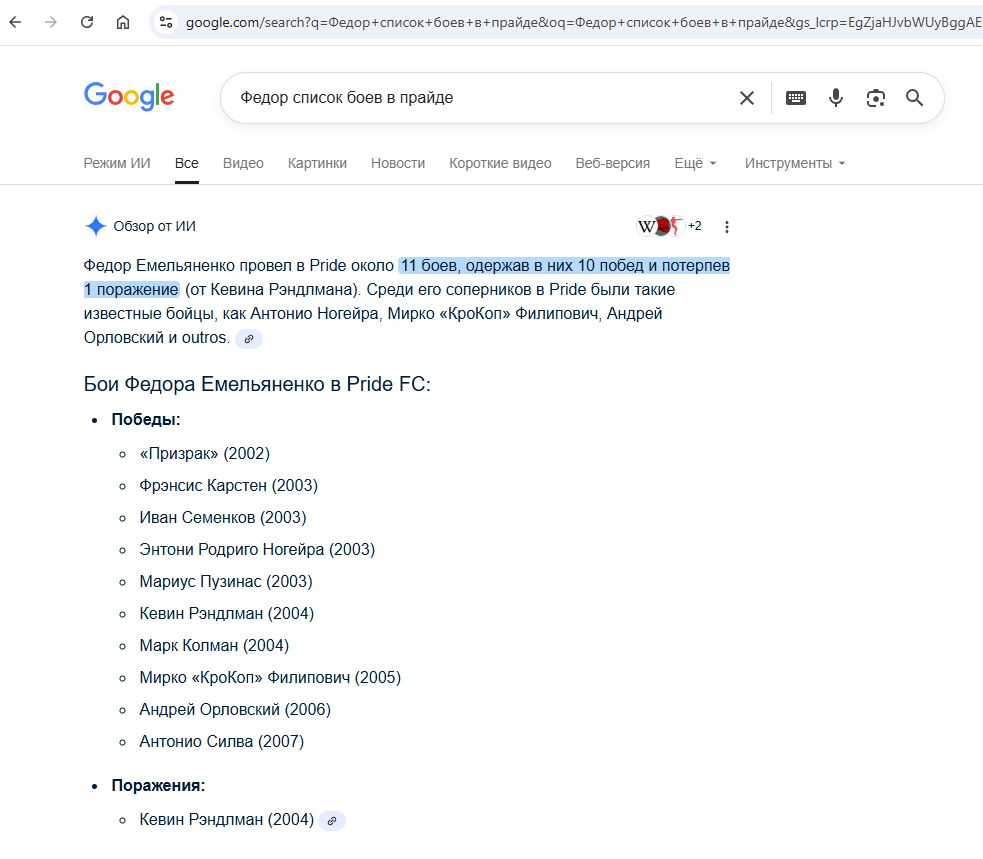
Task: Go to browser home page icon
Action: pyautogui.click(x=123, y=23)
